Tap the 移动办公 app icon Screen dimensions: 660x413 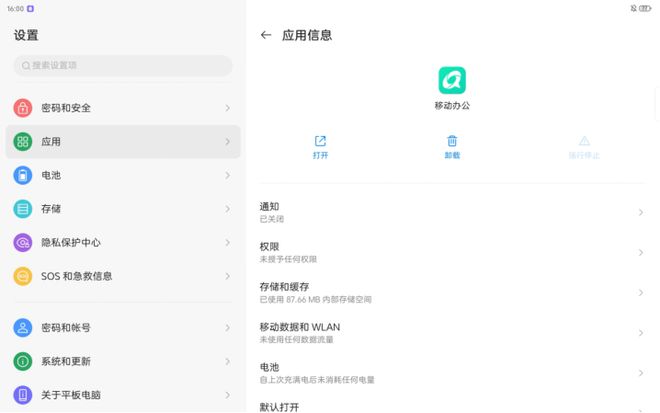click(452, 80)
